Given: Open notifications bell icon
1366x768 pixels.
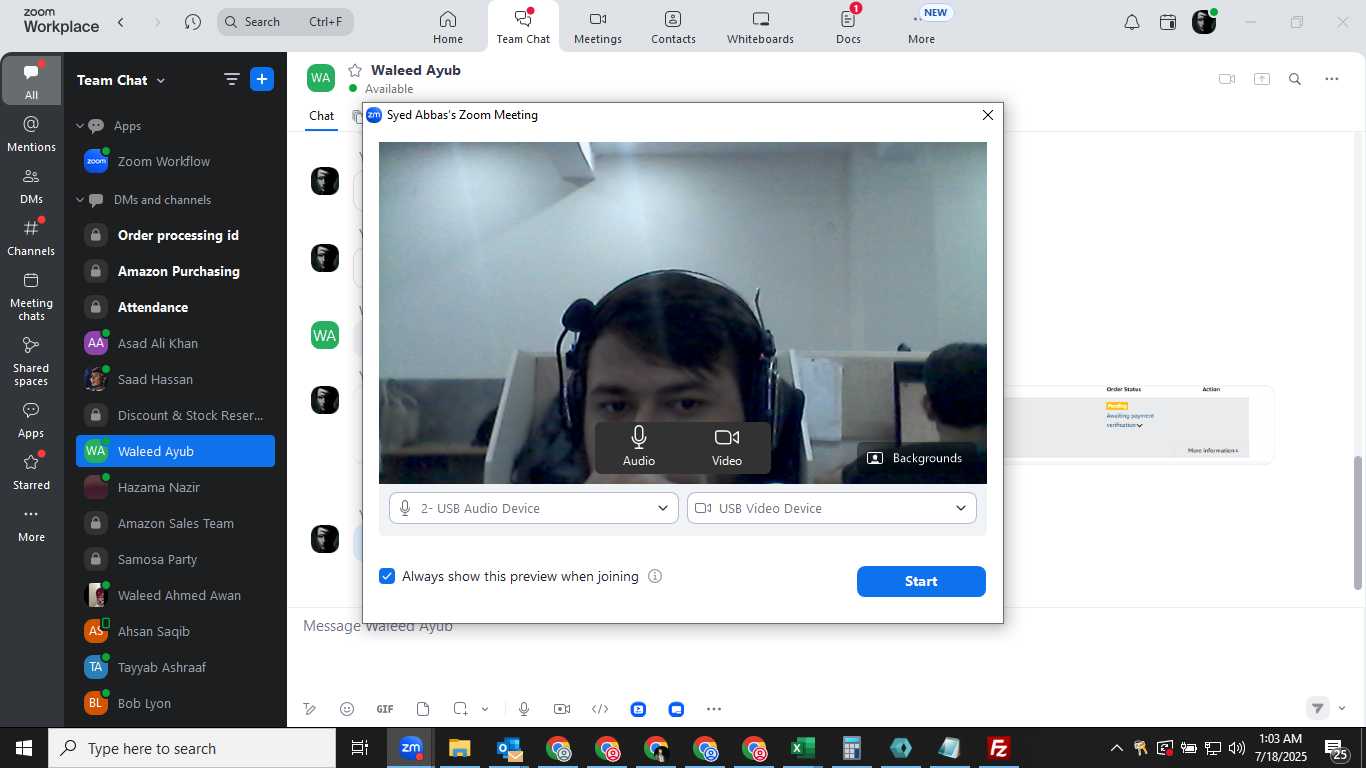Looking at the screenshot, I should 1132,22.
